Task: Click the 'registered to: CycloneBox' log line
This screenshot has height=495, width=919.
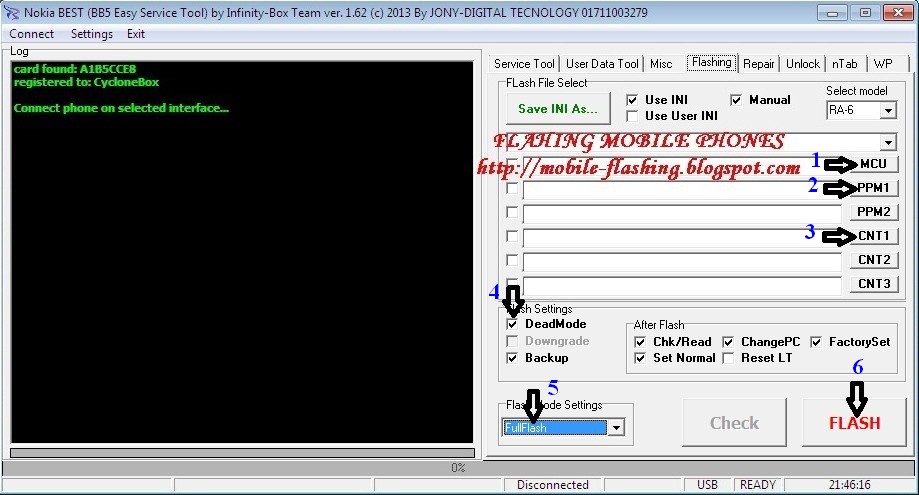Action: 86,82
